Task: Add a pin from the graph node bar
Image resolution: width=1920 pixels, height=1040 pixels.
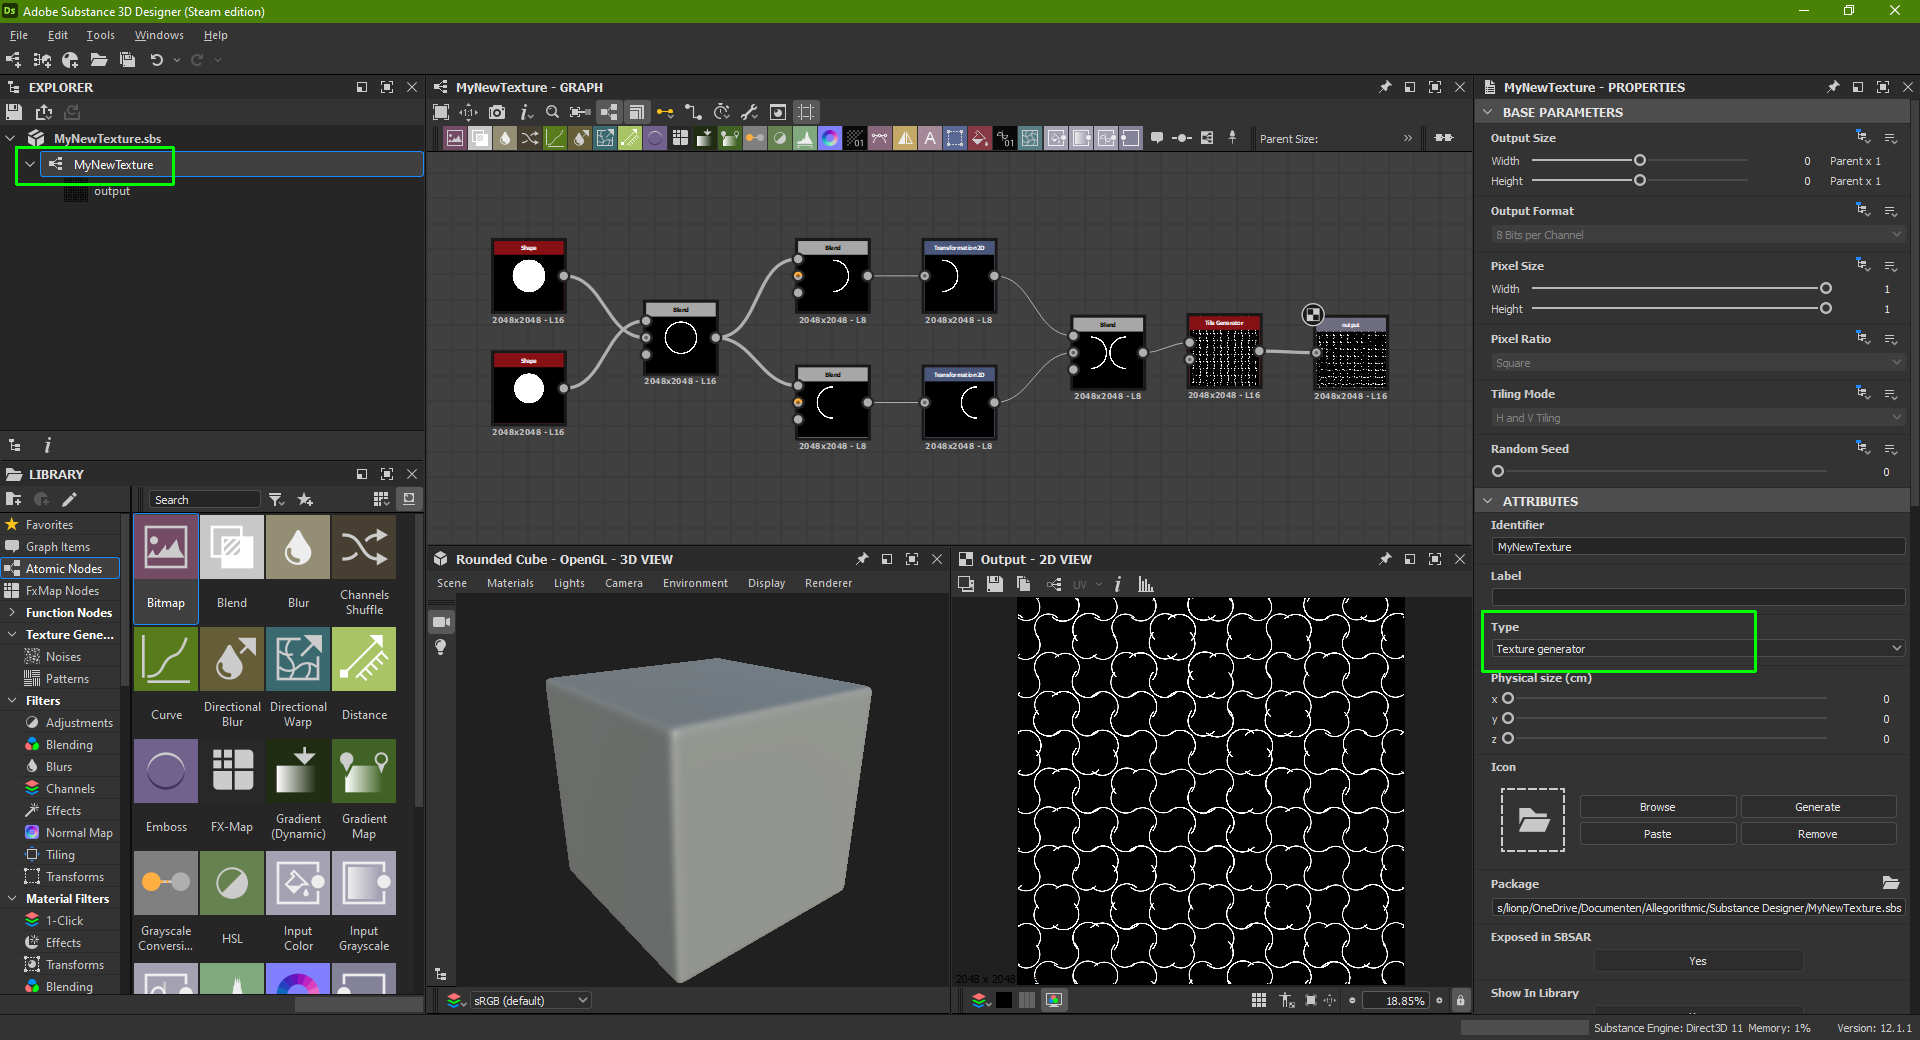Action: [x=1232, y=138]
